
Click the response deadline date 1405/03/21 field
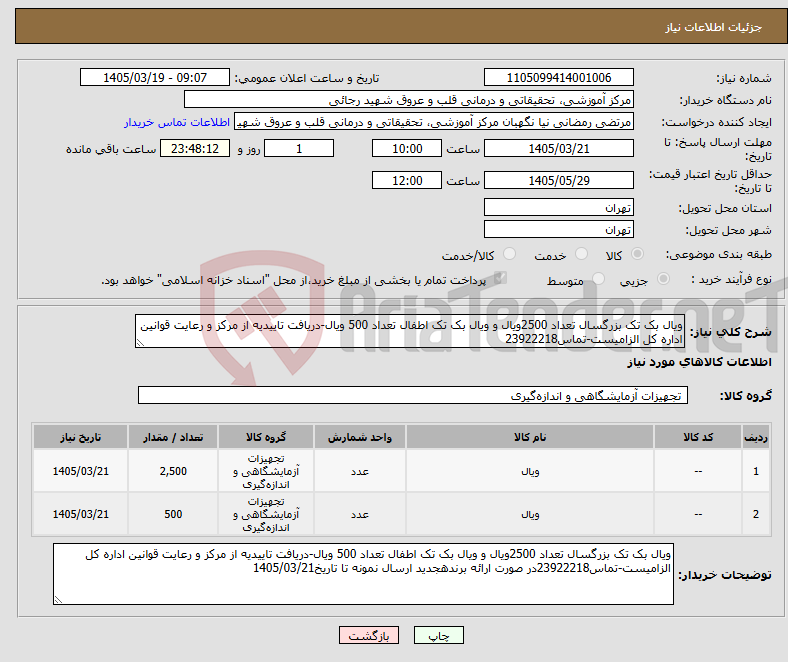558,148
